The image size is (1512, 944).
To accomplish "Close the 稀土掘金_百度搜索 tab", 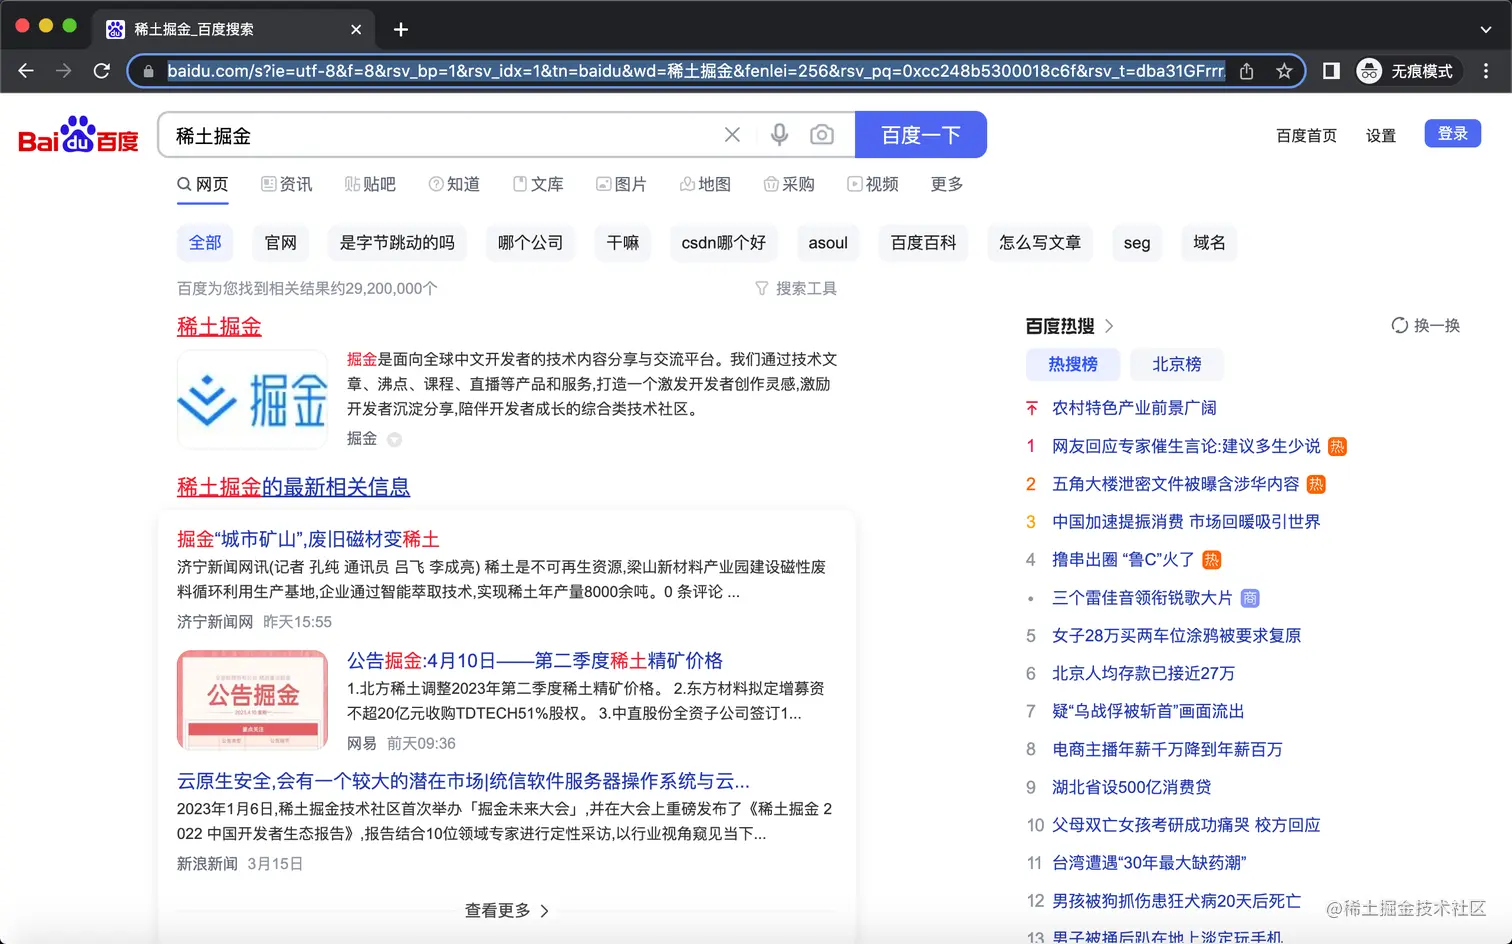I will 356,29.
